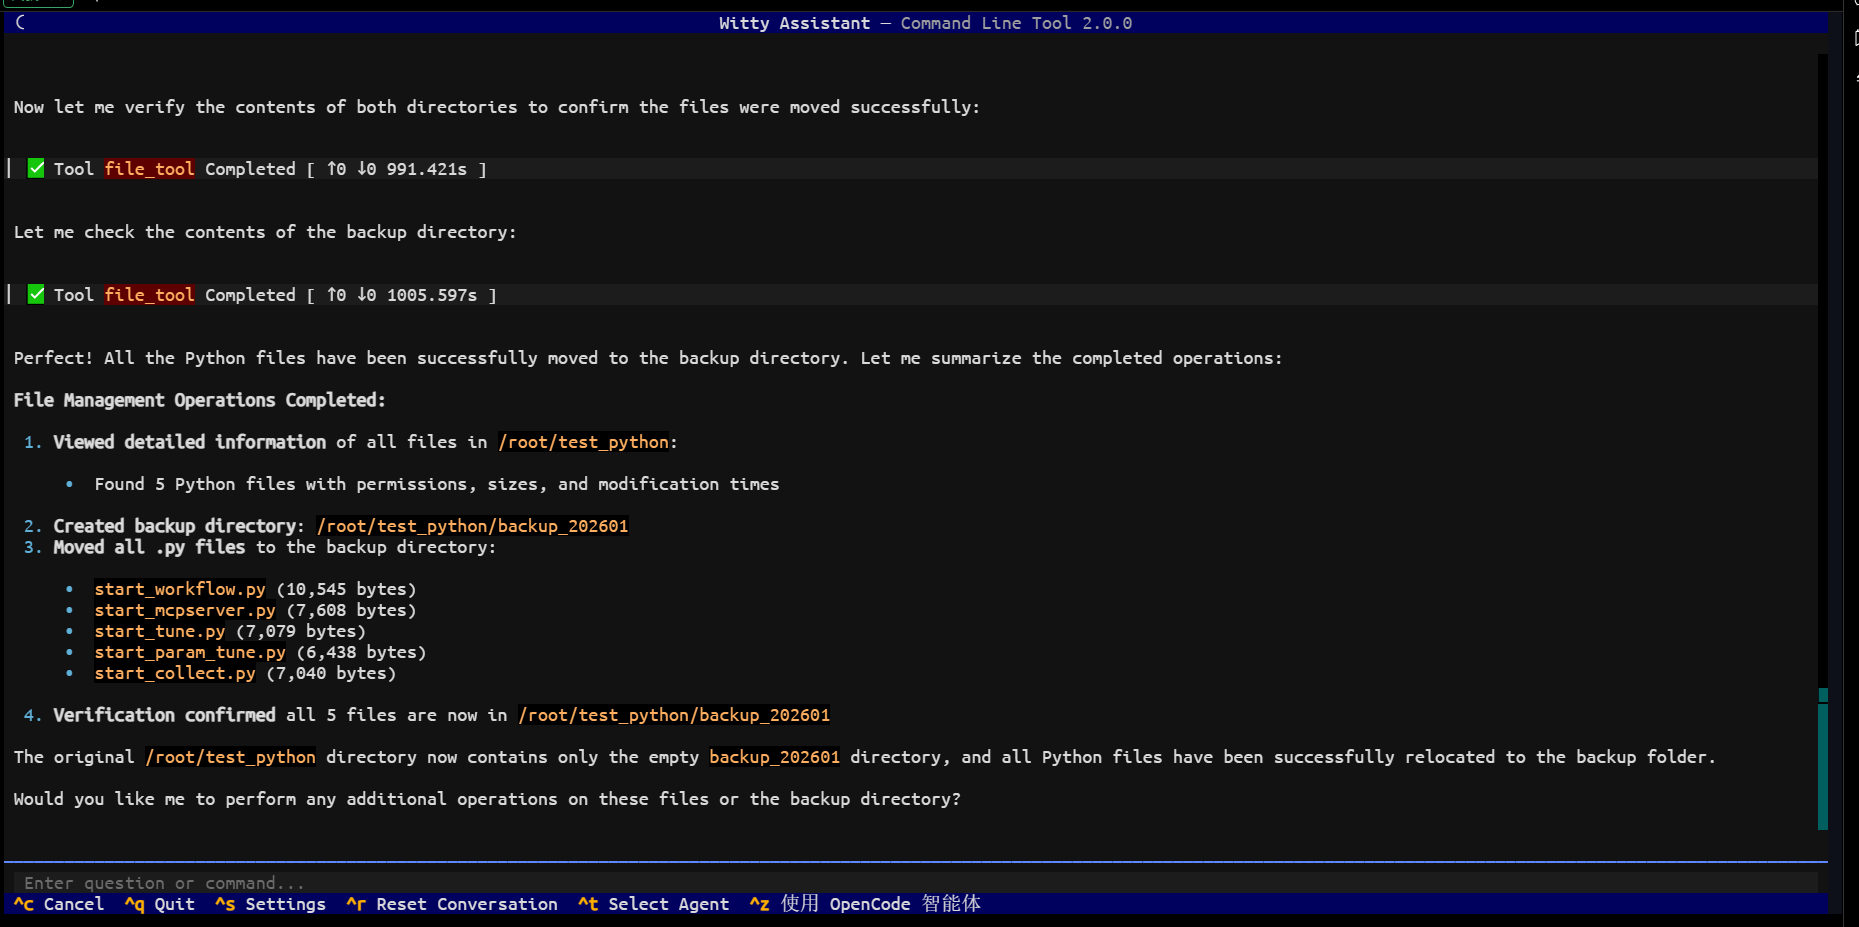Click 'Command Line Tool 2.0.0' title text
This screenshot has height=927, width=1859.
1016,23
